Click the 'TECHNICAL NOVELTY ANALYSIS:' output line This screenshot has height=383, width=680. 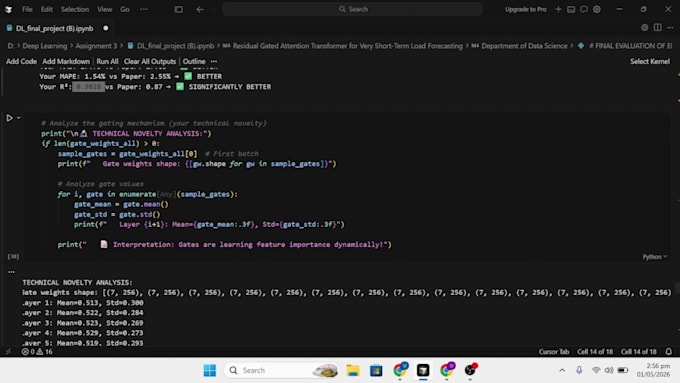pos(78,283)
